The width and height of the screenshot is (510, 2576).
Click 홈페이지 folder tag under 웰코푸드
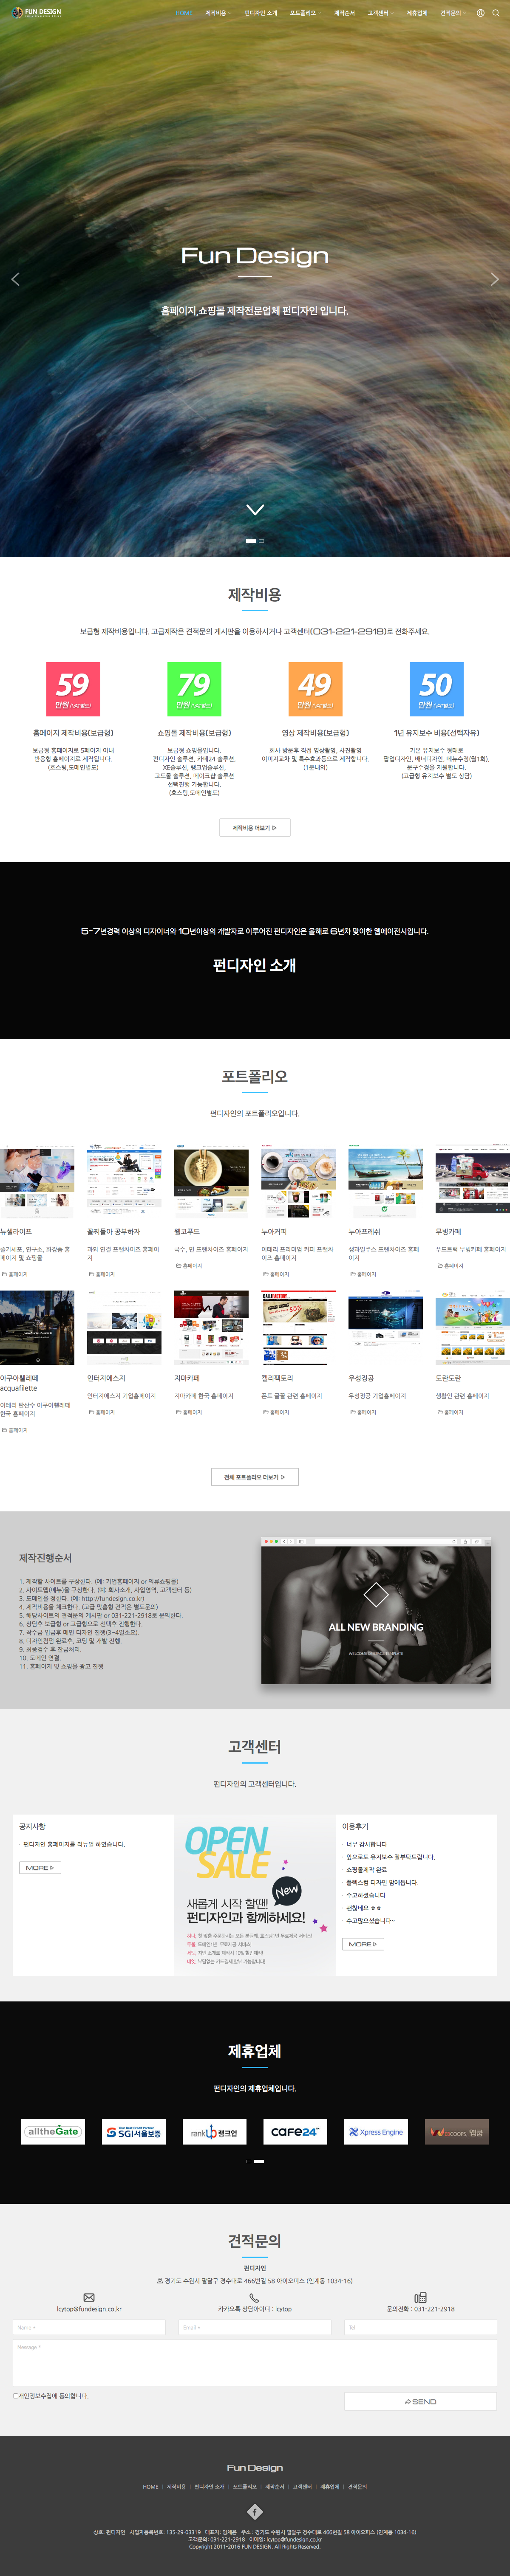coord(189,1266)
